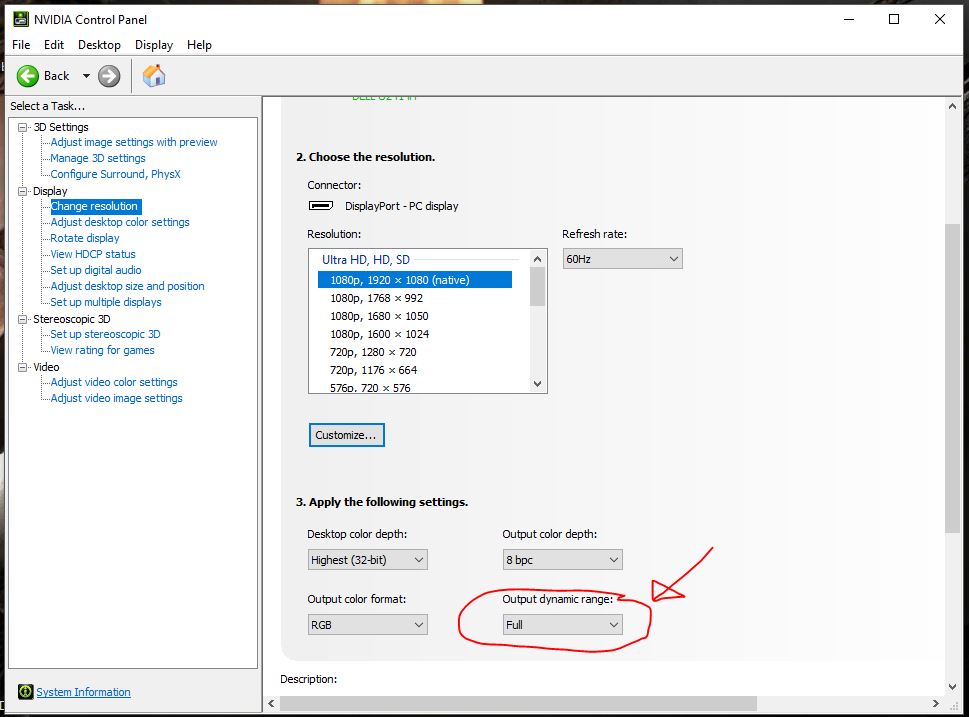Open the Desktop menu
This screenshot has height=717, width=969.
[99, 45]
